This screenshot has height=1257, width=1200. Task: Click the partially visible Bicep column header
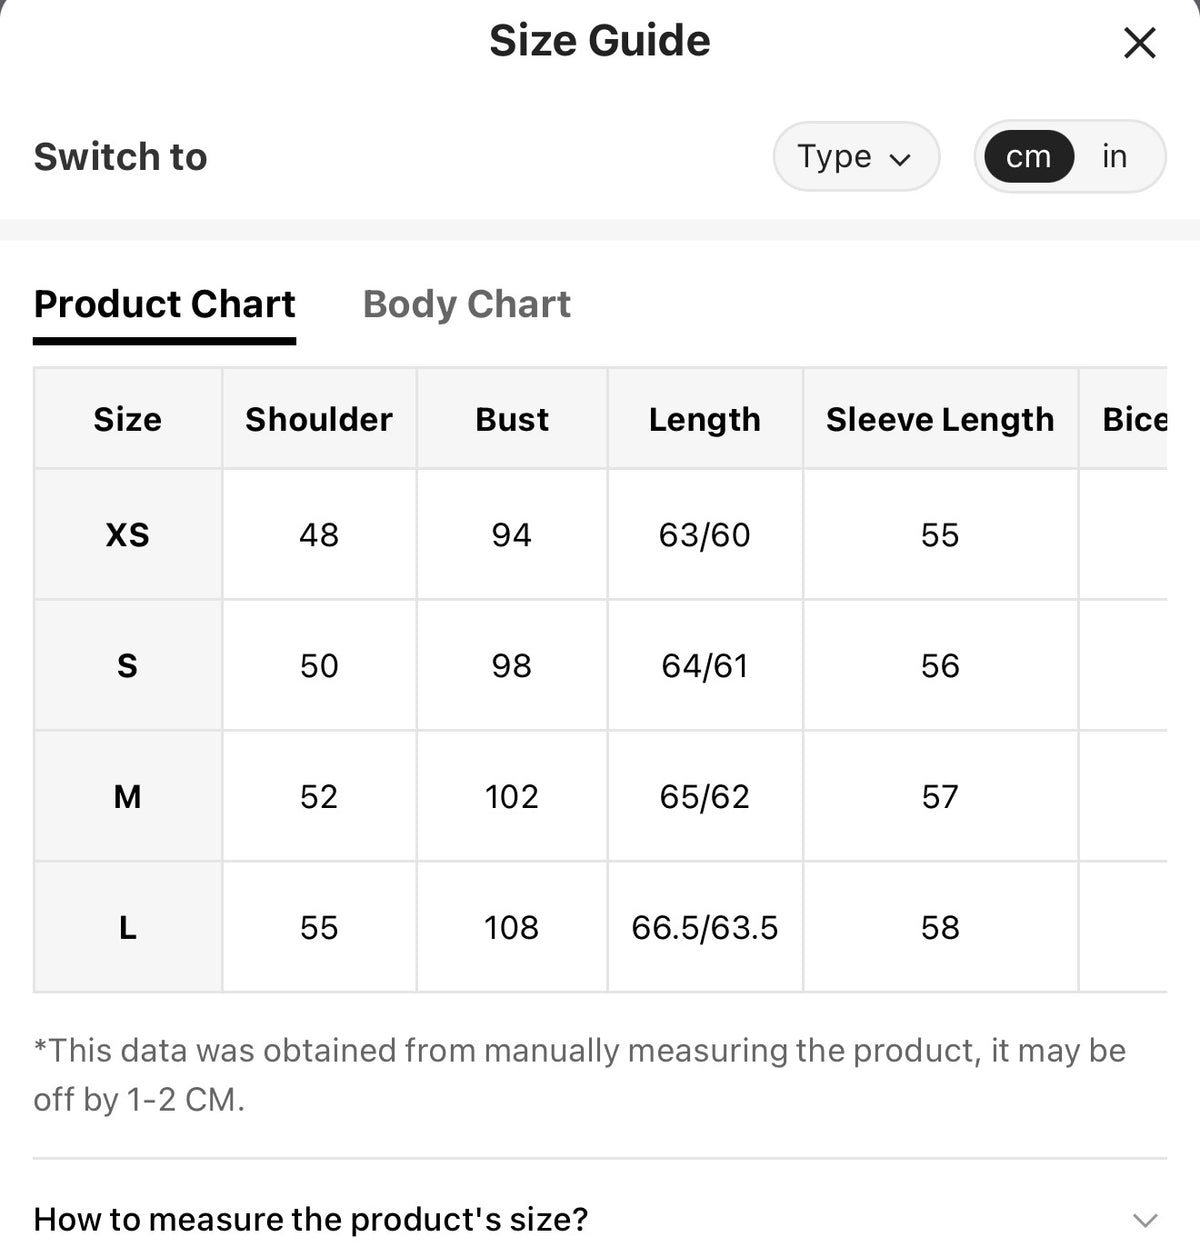(x=1134, y=419)
